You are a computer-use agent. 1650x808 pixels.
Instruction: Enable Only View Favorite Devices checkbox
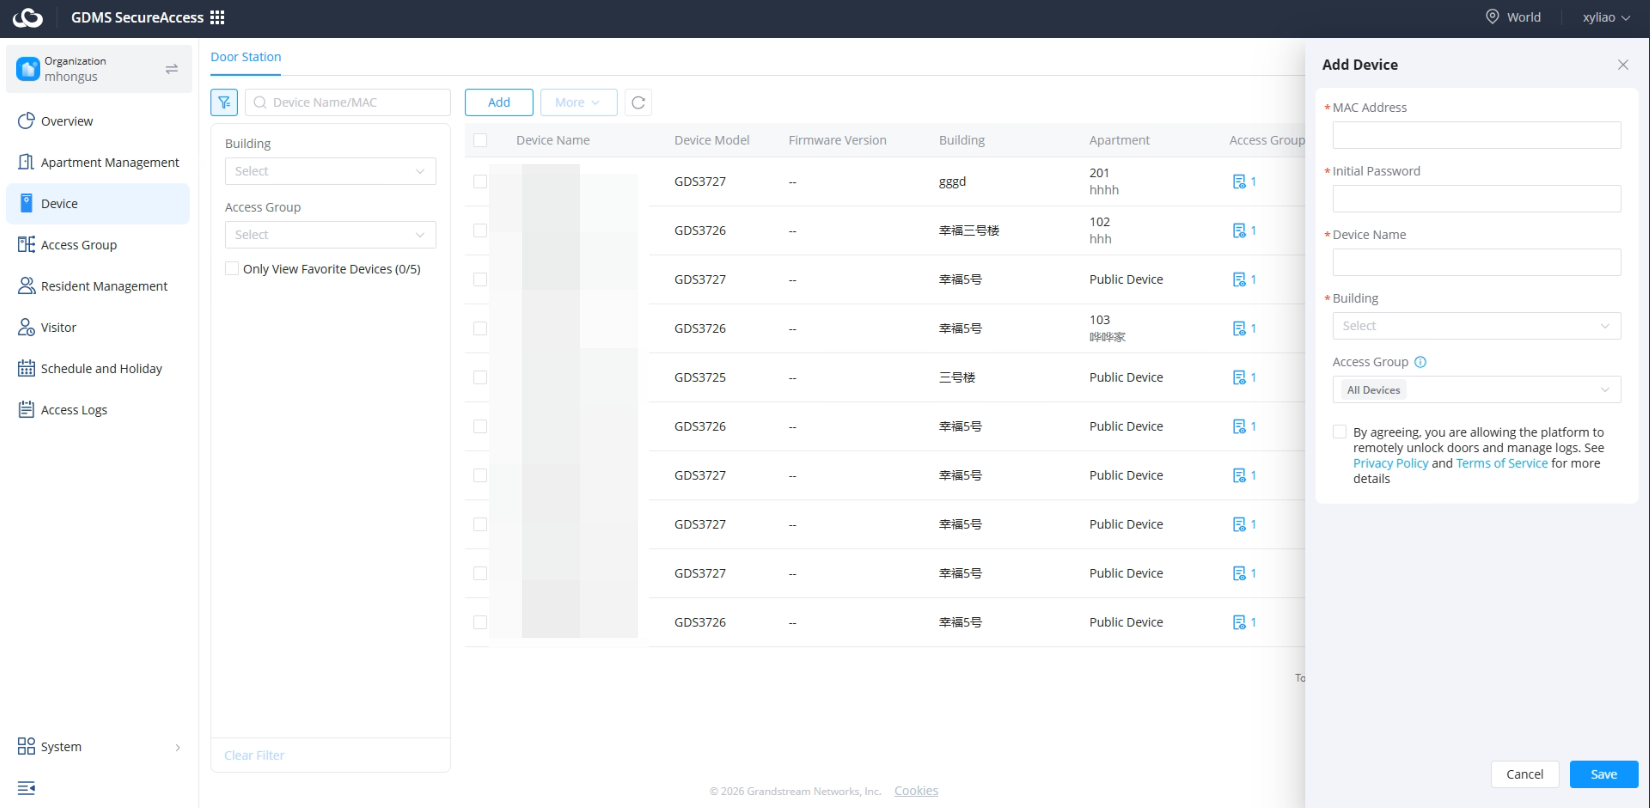pyautogui.click(x=232, y=268)
